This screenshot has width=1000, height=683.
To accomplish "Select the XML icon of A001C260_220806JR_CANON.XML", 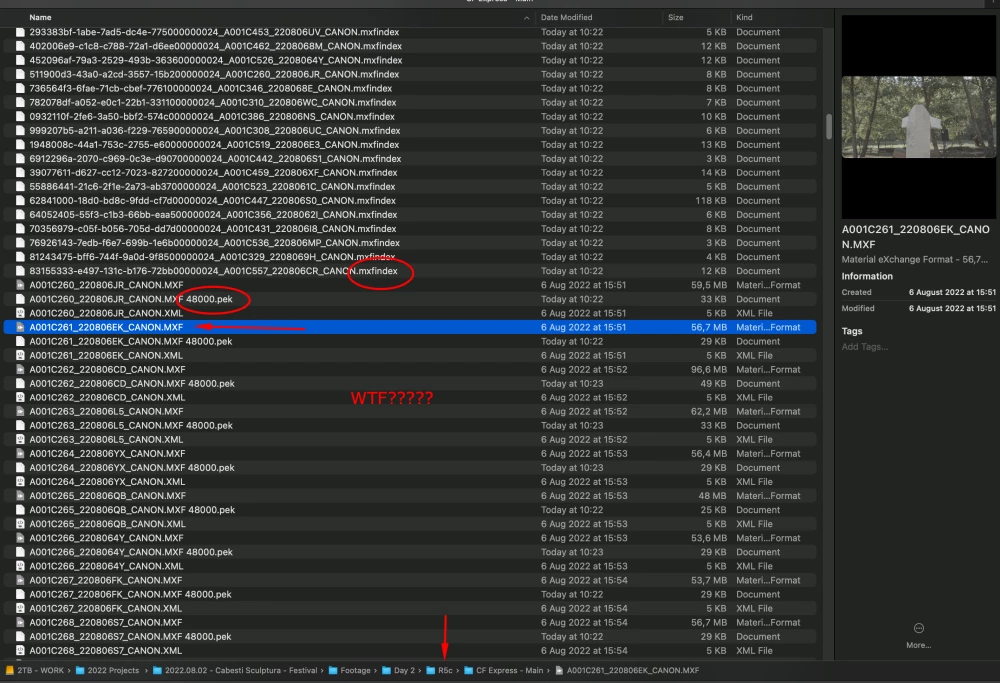I will click(x=20, y=313).
